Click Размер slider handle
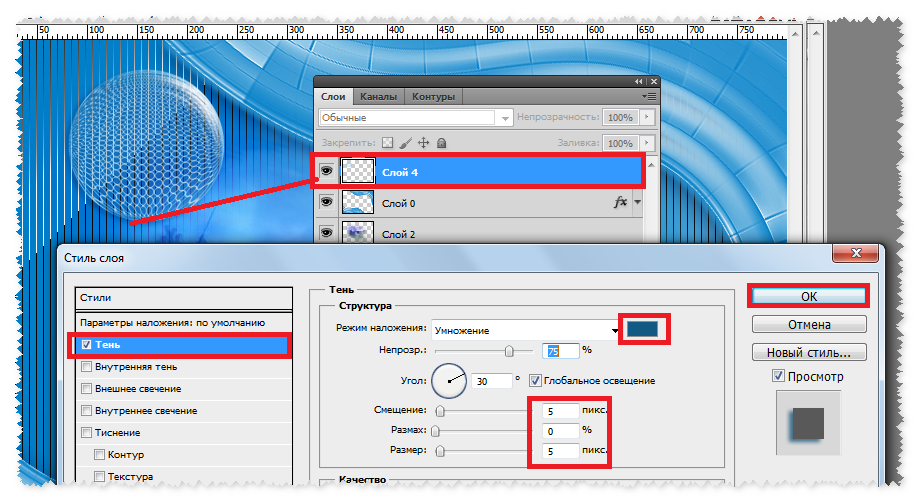The height and width of the screenshot is (503, 920). click(440, 451)
